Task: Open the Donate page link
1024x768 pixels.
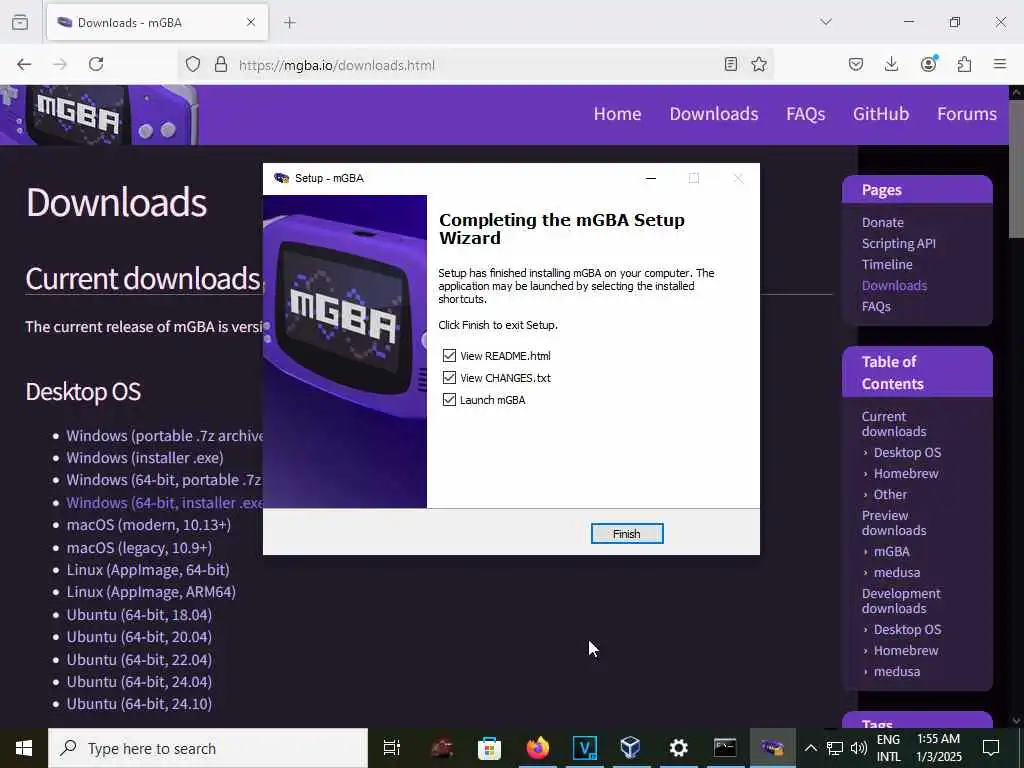Action: pyautogui.click(x=882, y=223)
